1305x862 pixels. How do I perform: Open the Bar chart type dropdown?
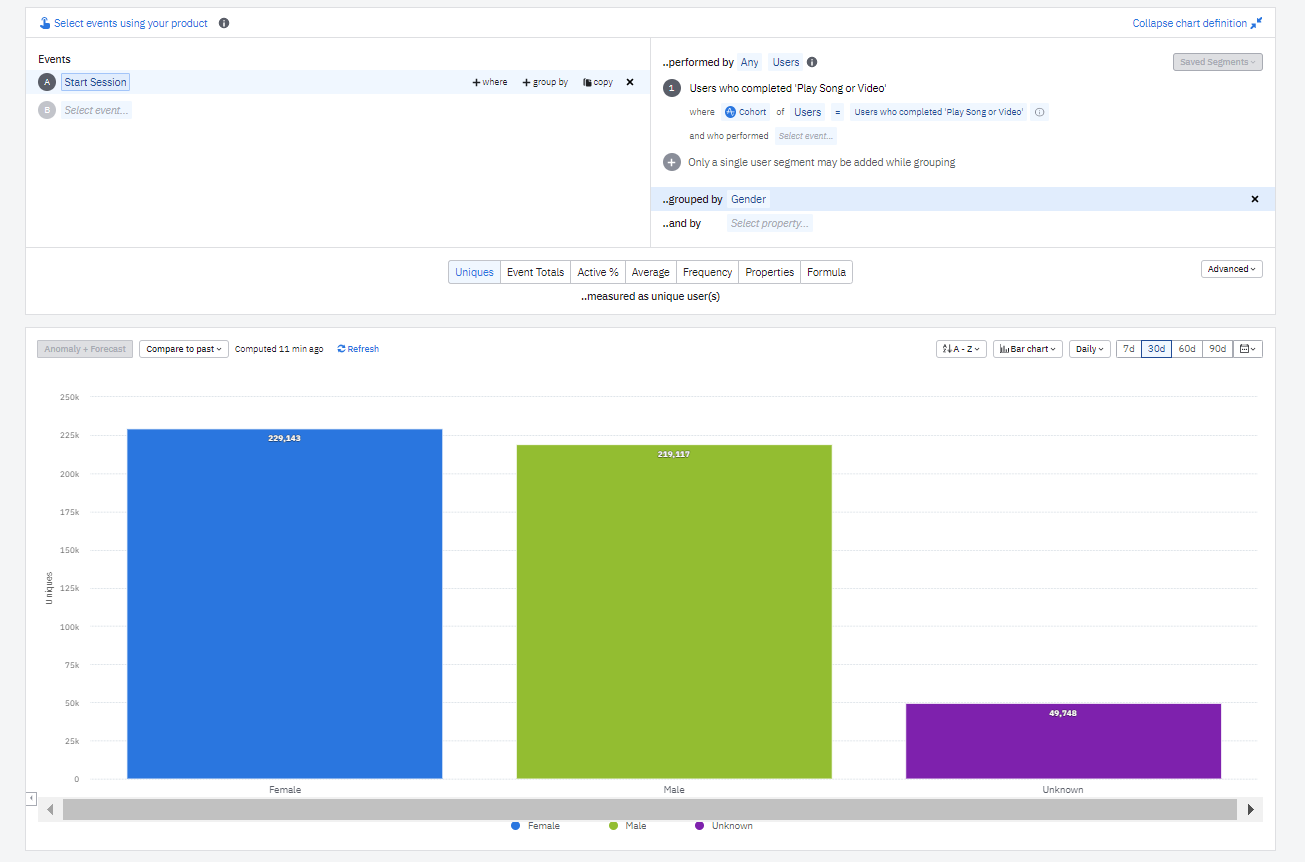point(1028,349)
